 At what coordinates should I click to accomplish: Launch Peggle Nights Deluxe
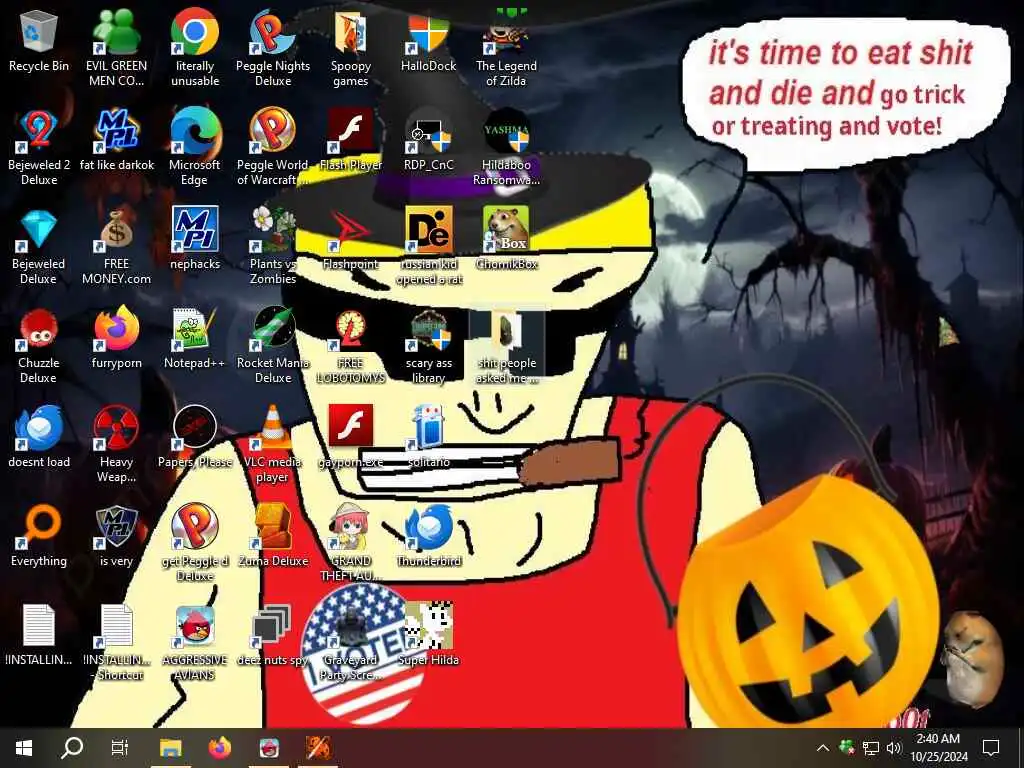click(273, 48)
